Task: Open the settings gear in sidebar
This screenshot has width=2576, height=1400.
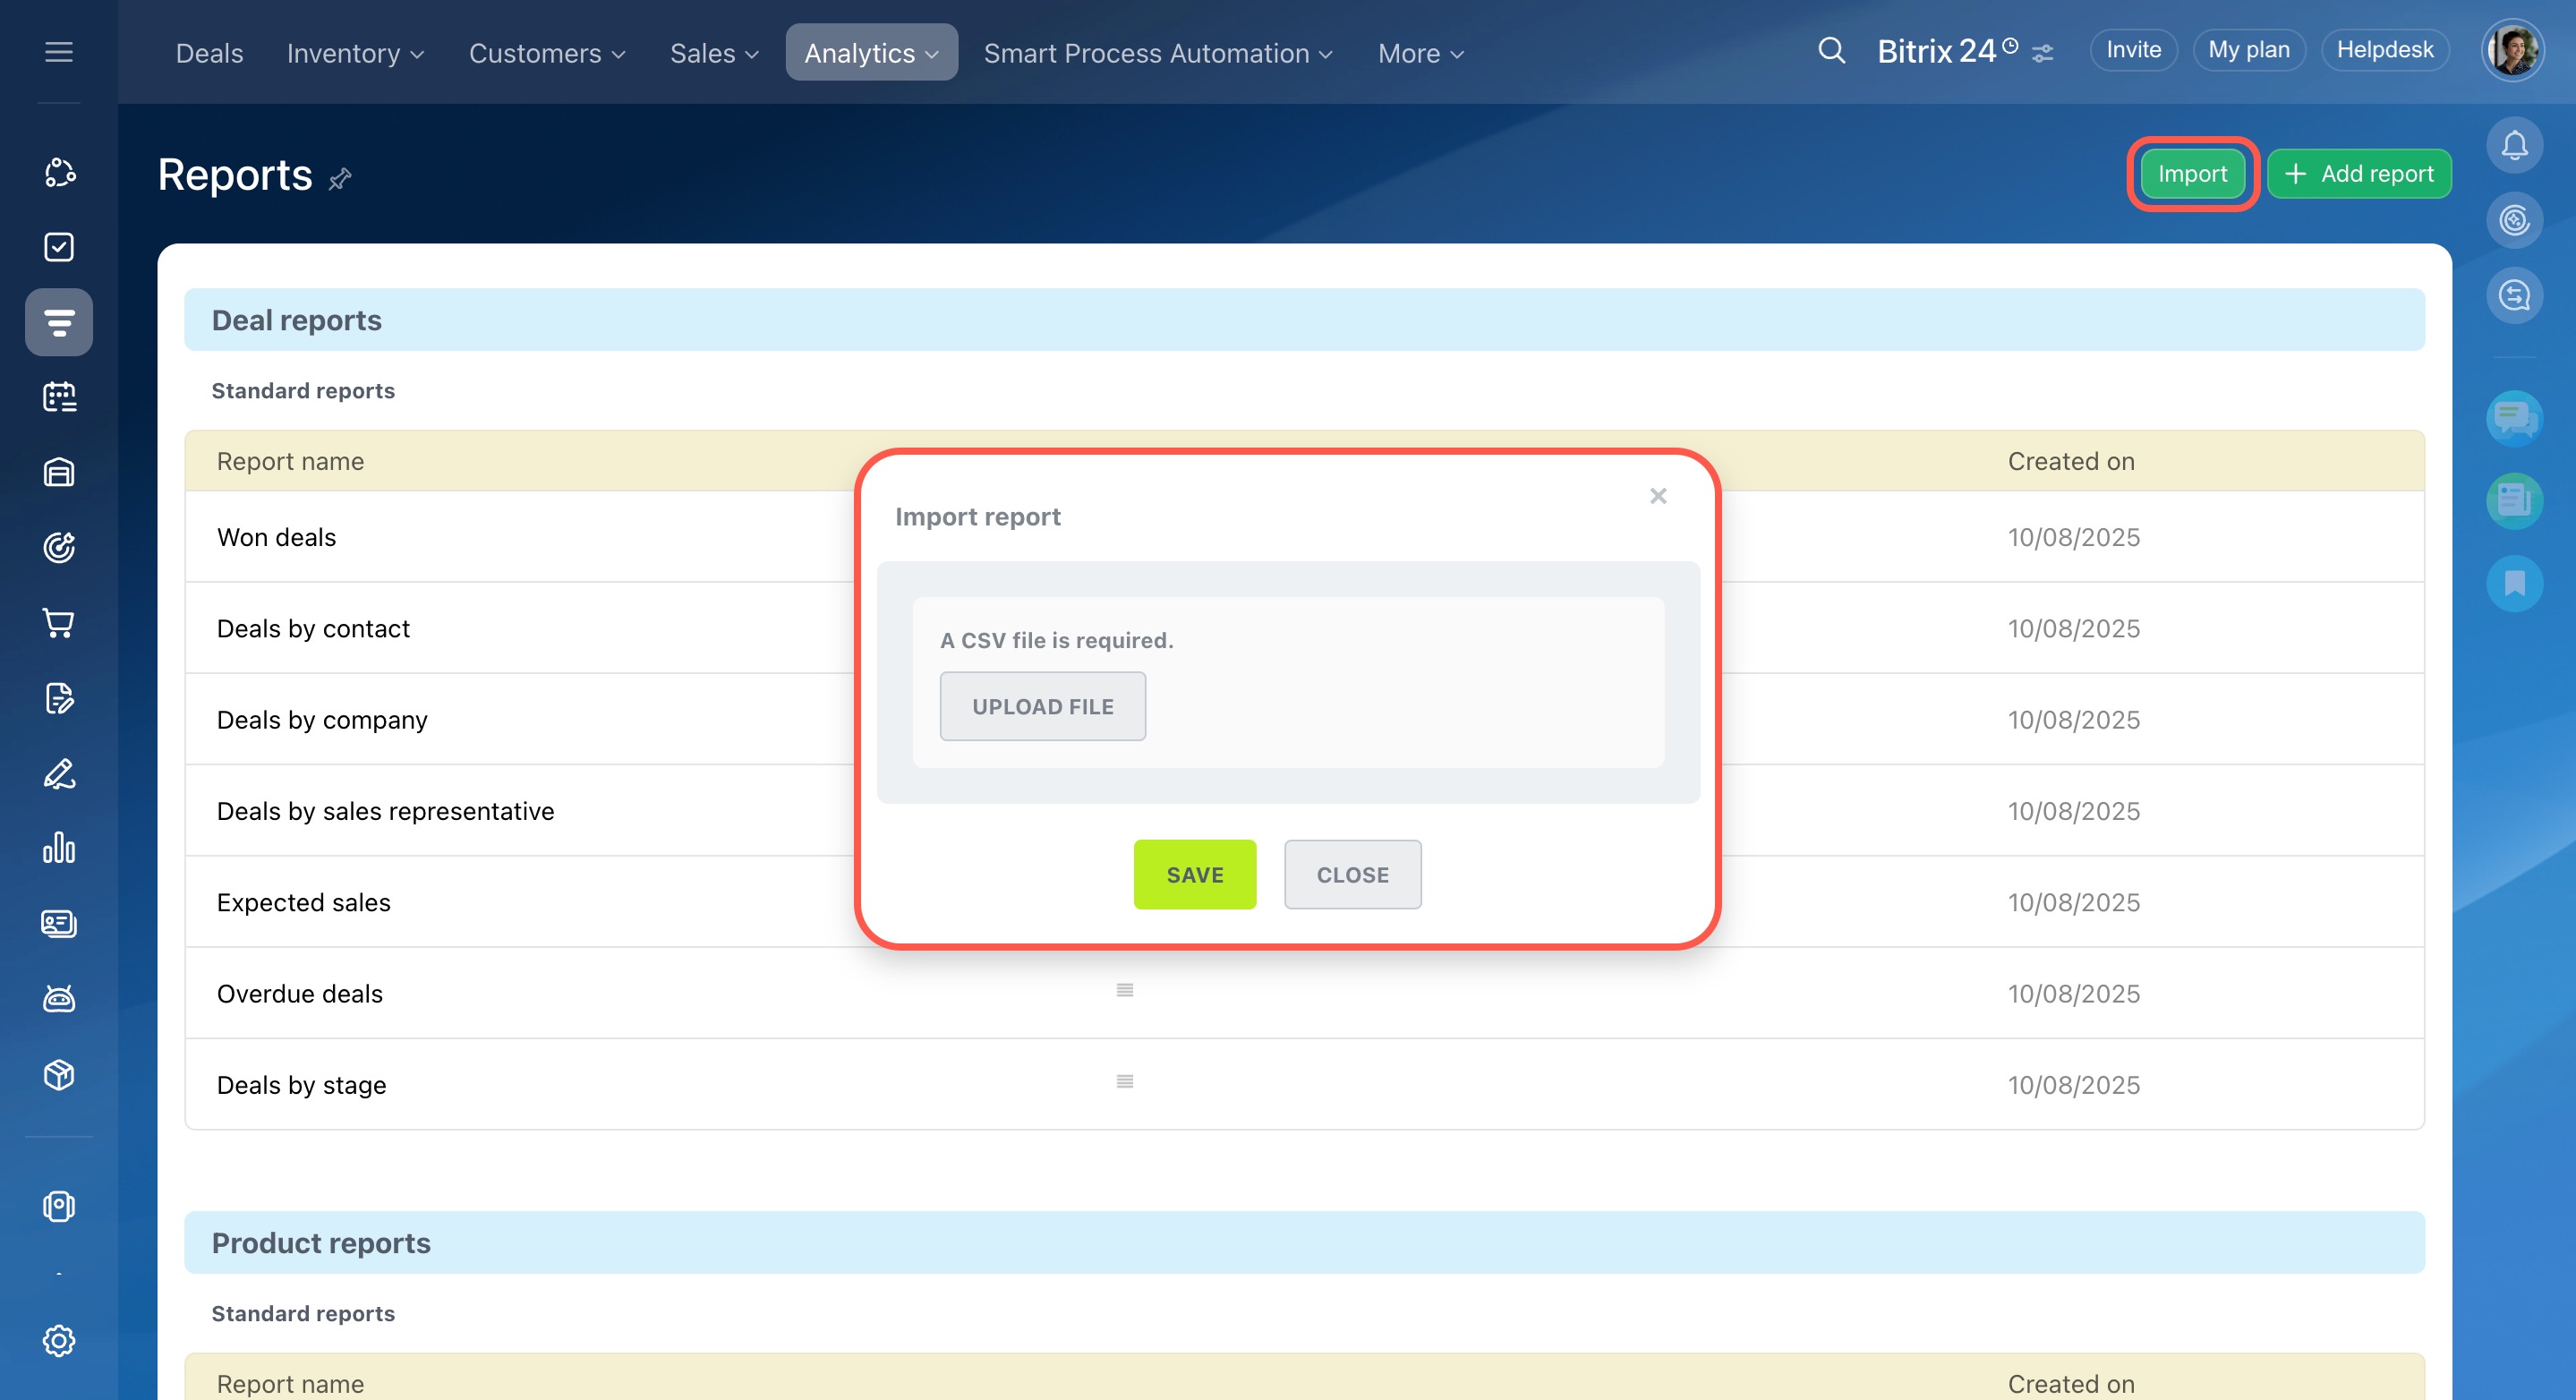Action: [59, 1340]
